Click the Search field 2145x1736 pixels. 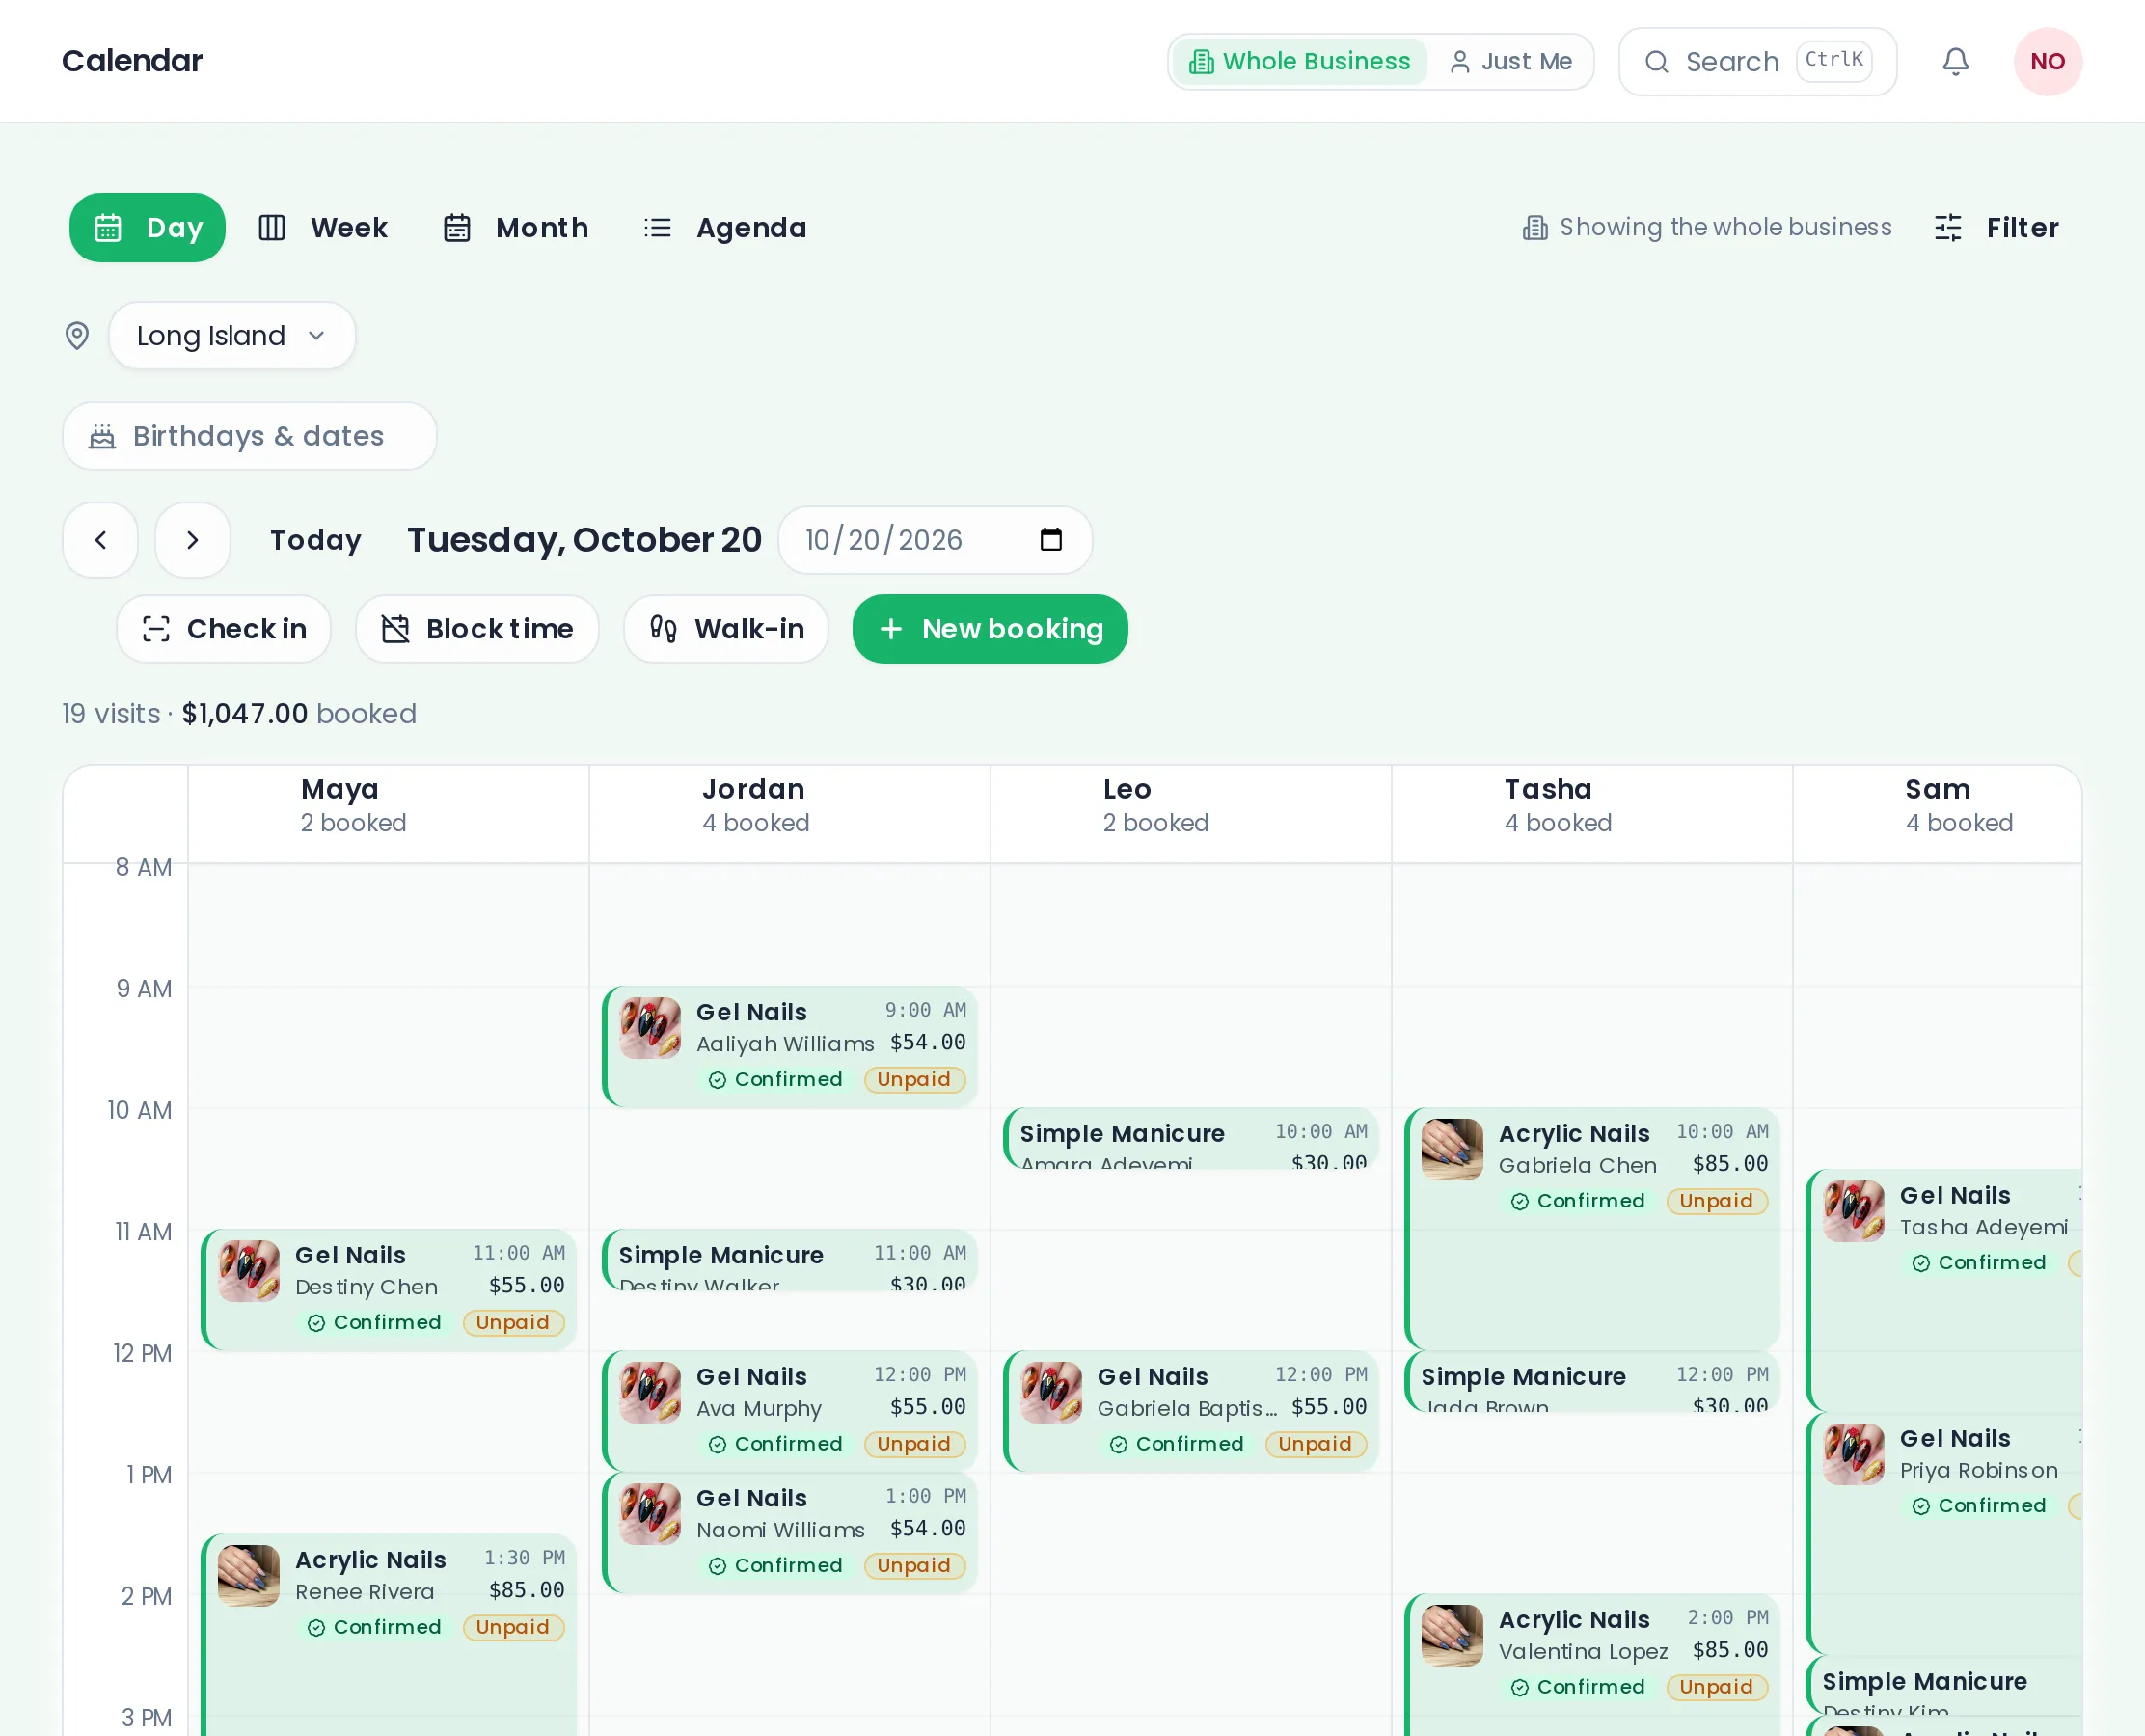1757,62
